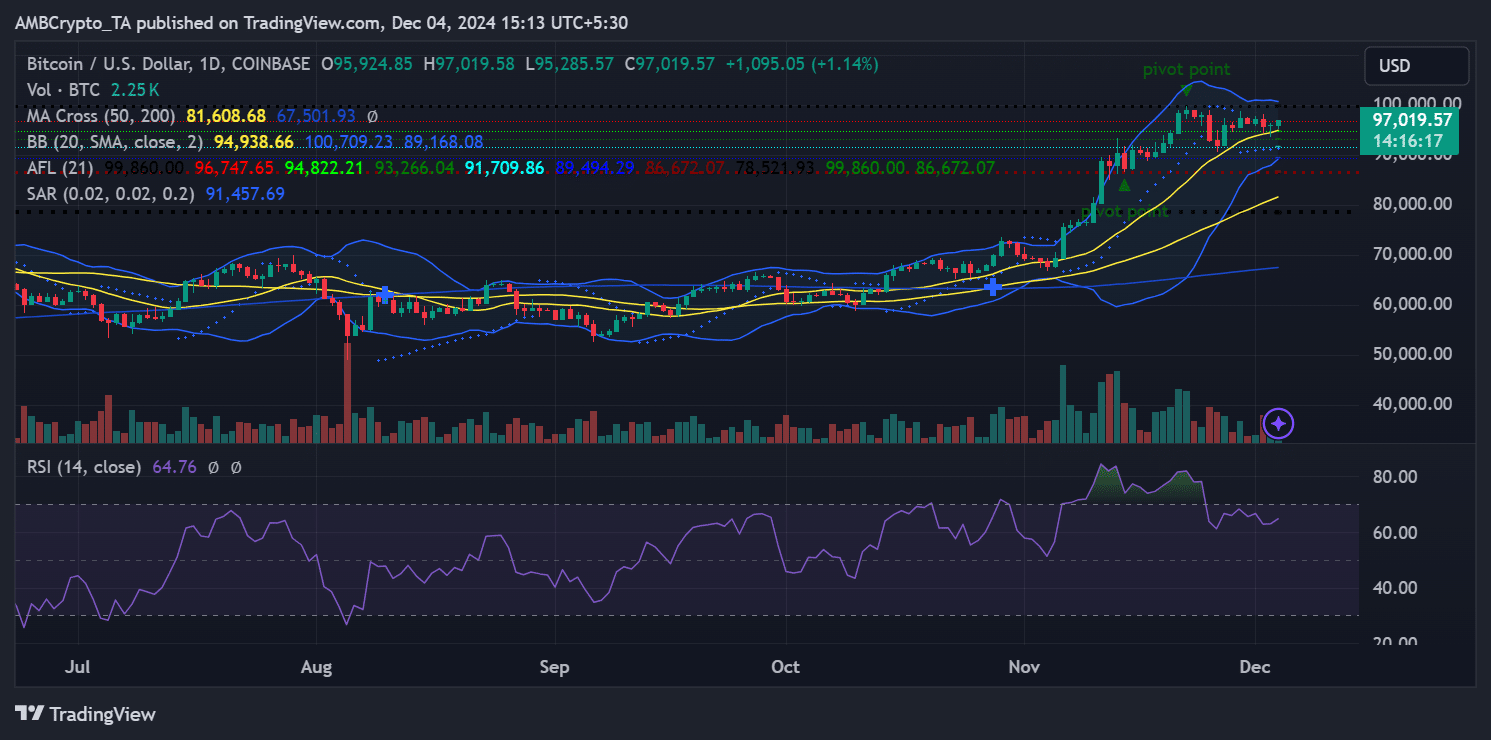Image resolution: width=1491 pixels, height=740 pixels.
Task: Click the low price value L95,285.57
Action: coord(570,64)
